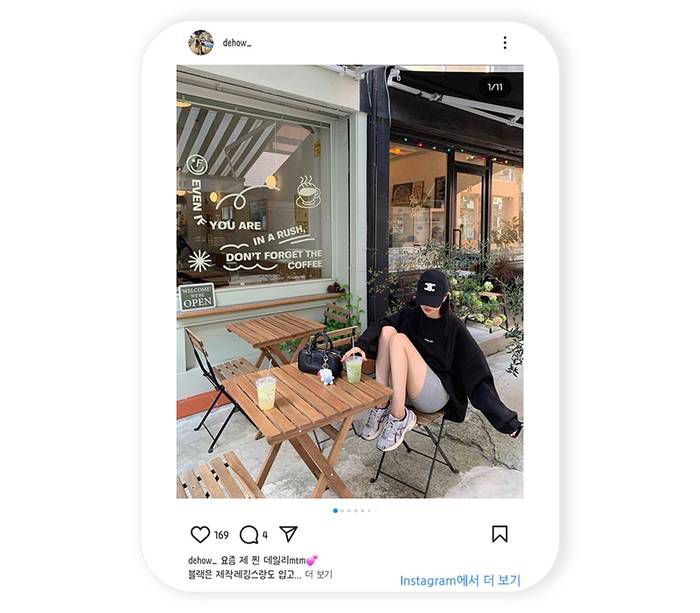Viewport: 700px width, 613px height.
Task: Click the 1/11 photo counter badge
Action: [495, 87]
